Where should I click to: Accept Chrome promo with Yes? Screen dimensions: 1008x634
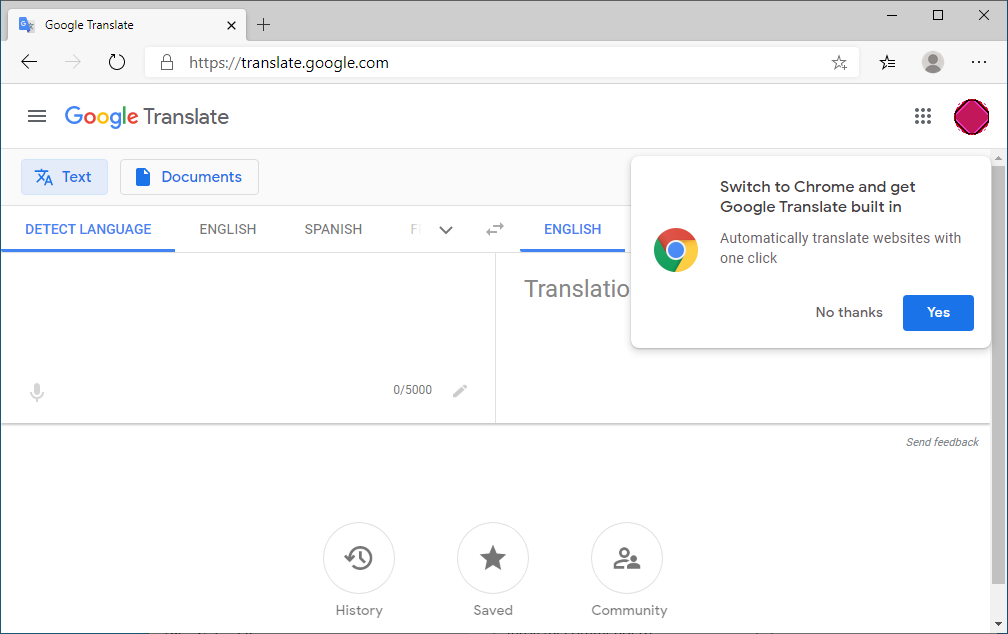(938, 312)
